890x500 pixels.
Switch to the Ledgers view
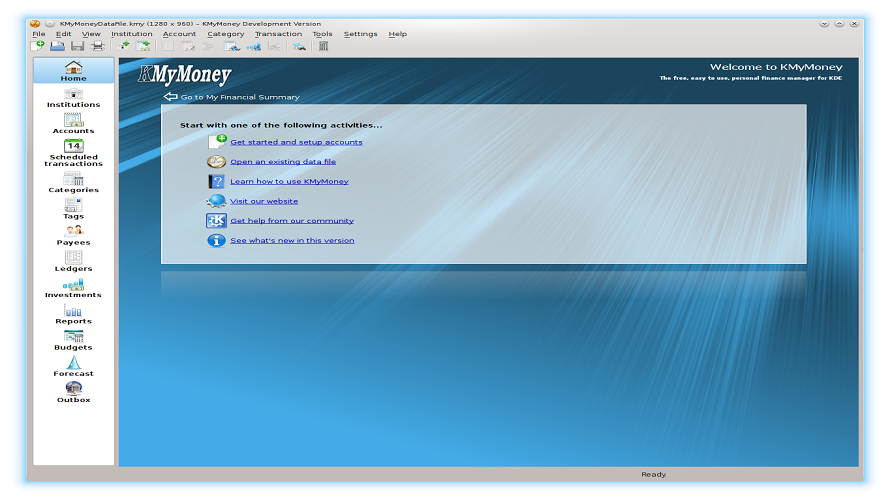coord(73,262)
